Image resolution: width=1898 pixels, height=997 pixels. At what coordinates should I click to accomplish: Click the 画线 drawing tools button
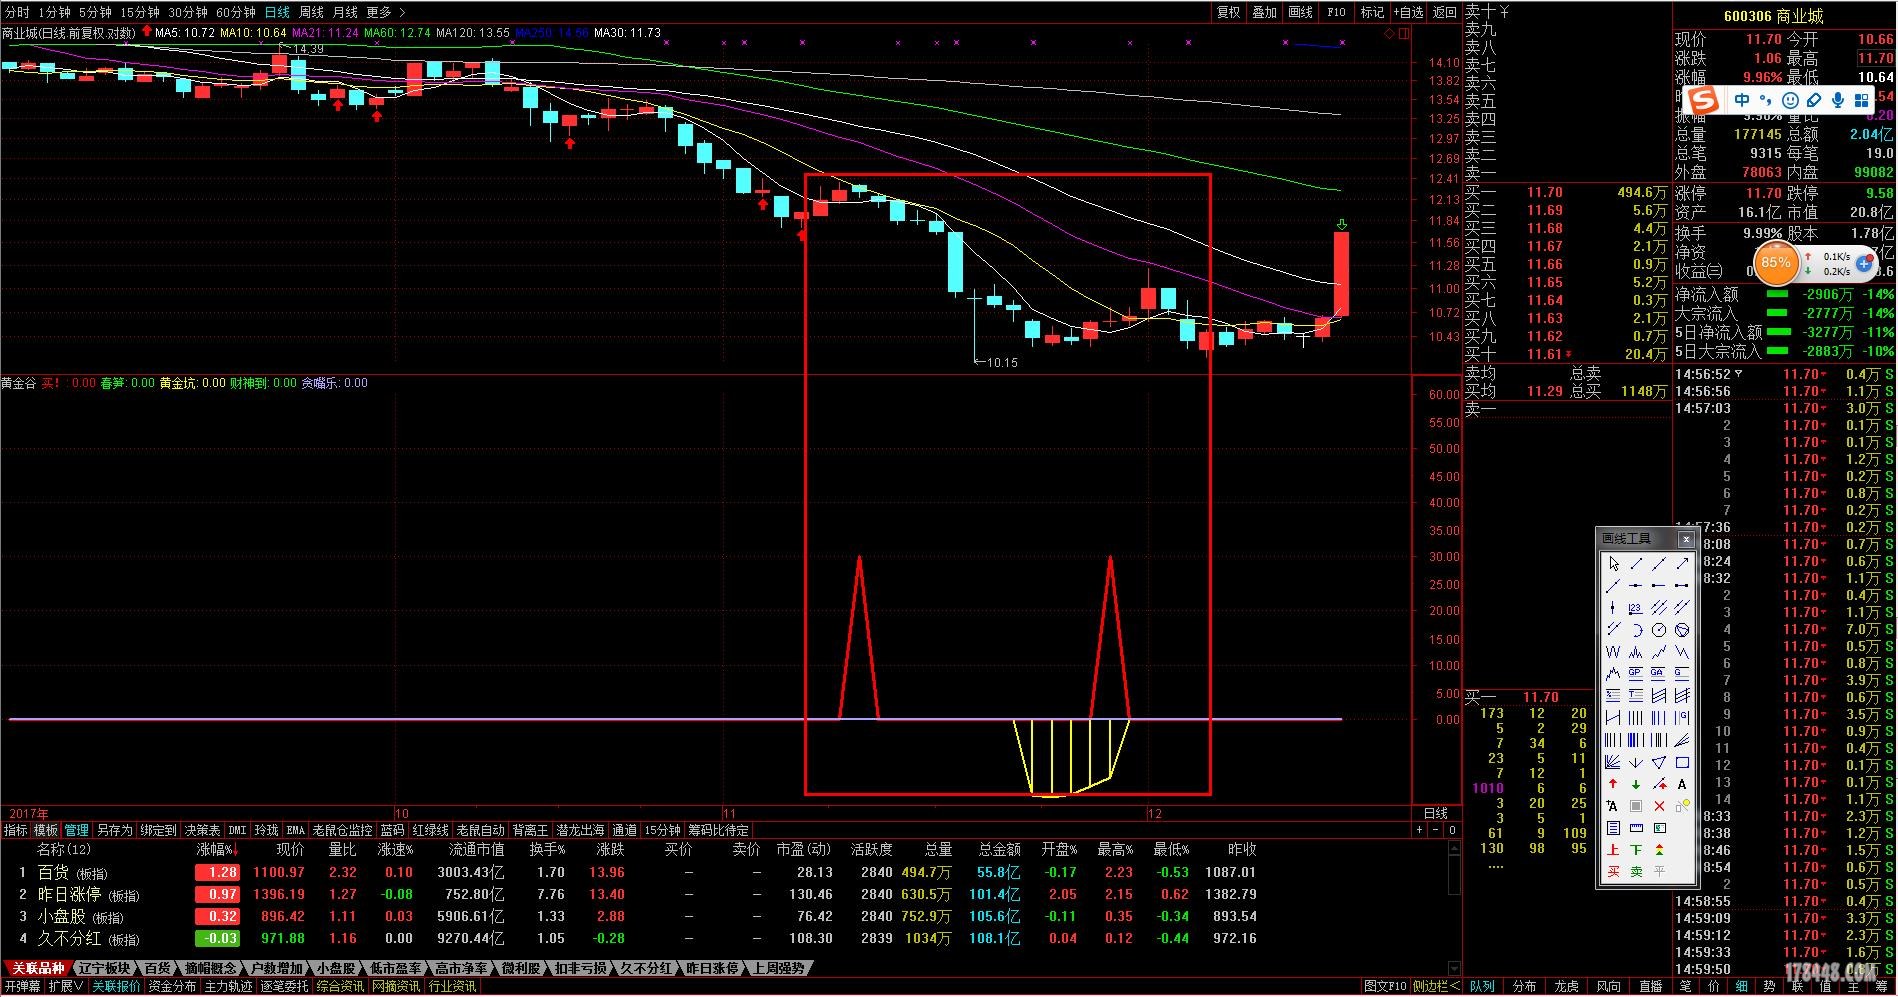(1300, 12)
